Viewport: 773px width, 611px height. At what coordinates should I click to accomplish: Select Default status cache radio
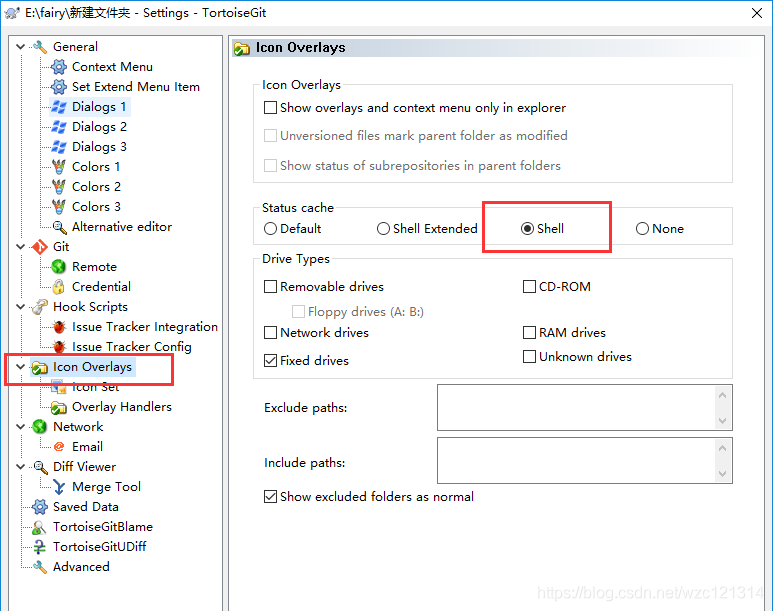pos(270,229)
